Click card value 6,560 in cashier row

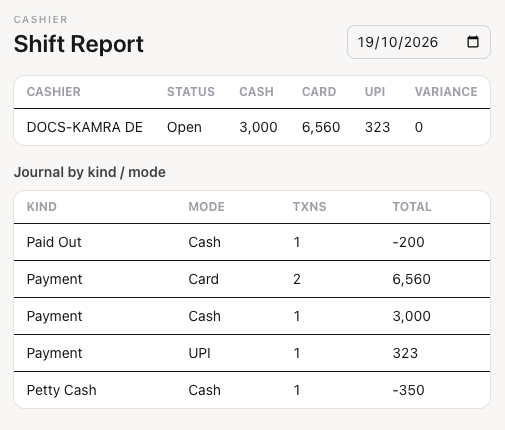pos(321,127)
